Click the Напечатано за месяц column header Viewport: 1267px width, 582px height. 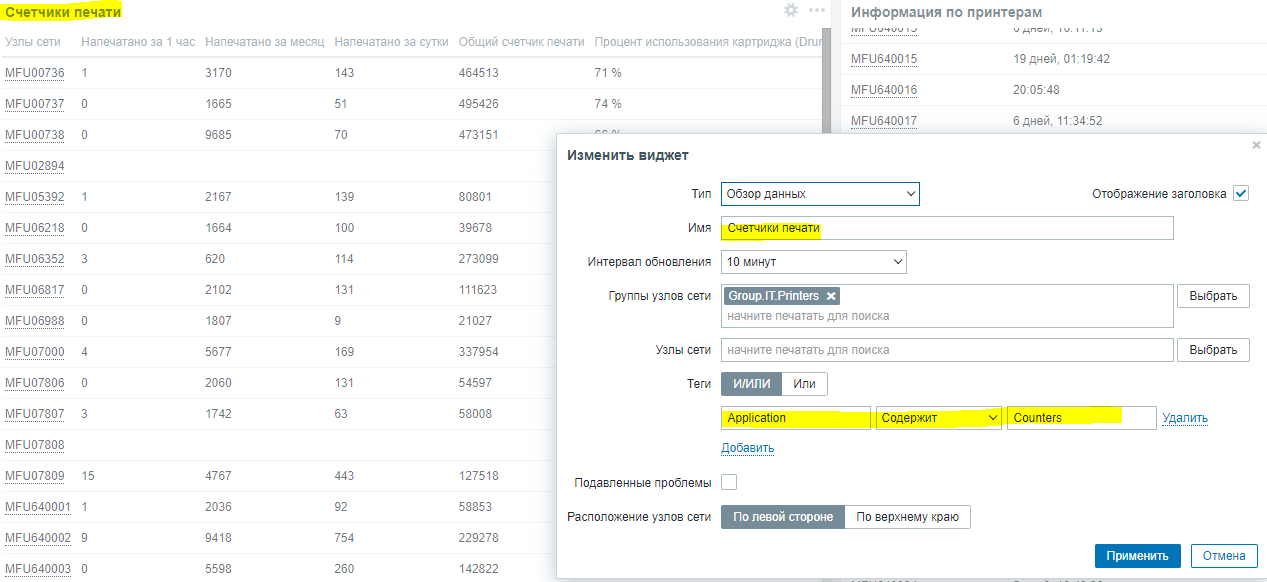tap(265, 42)
